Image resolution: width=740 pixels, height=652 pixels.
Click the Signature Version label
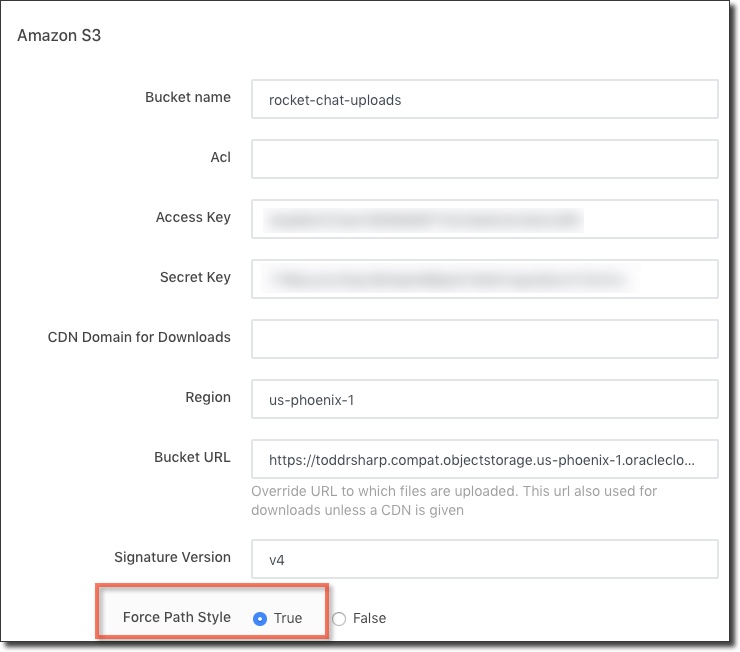173,557
